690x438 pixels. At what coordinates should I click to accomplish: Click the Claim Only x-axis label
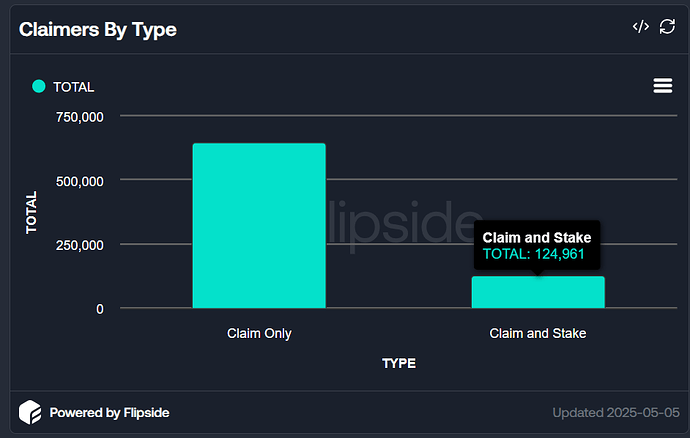(x=259, y=333)
